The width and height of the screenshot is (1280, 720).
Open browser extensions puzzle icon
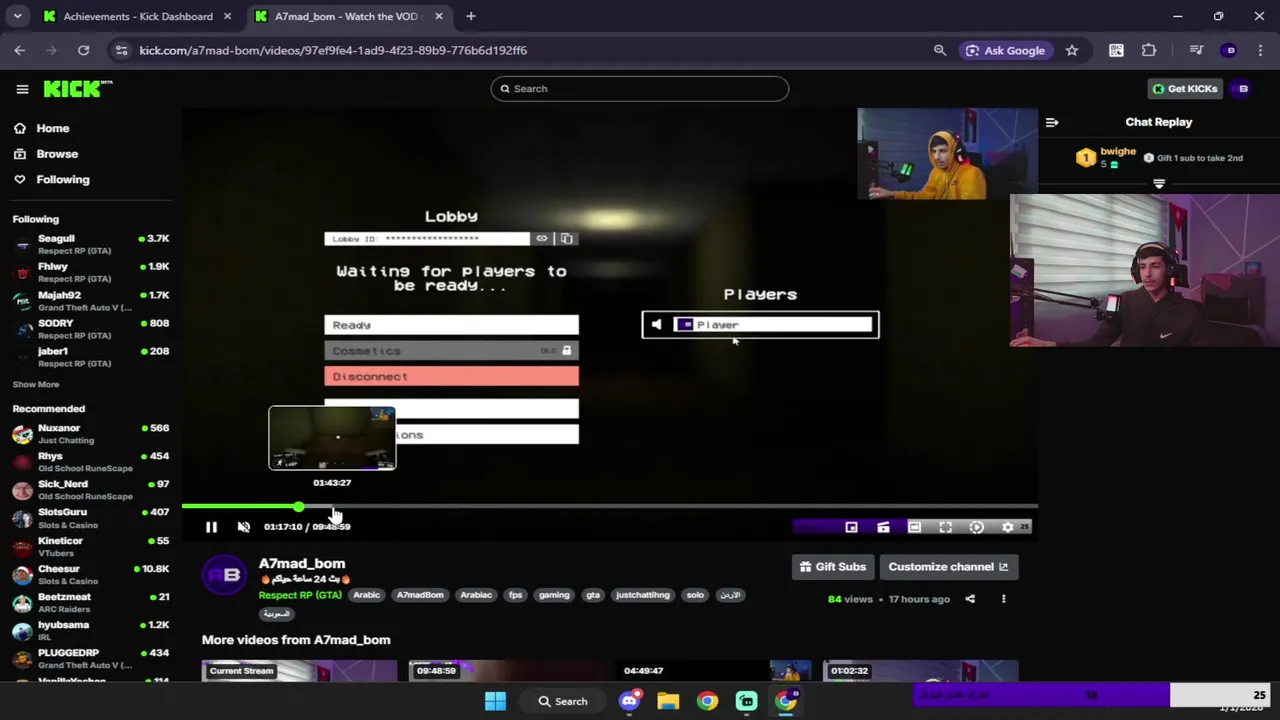click(1149, 50)
